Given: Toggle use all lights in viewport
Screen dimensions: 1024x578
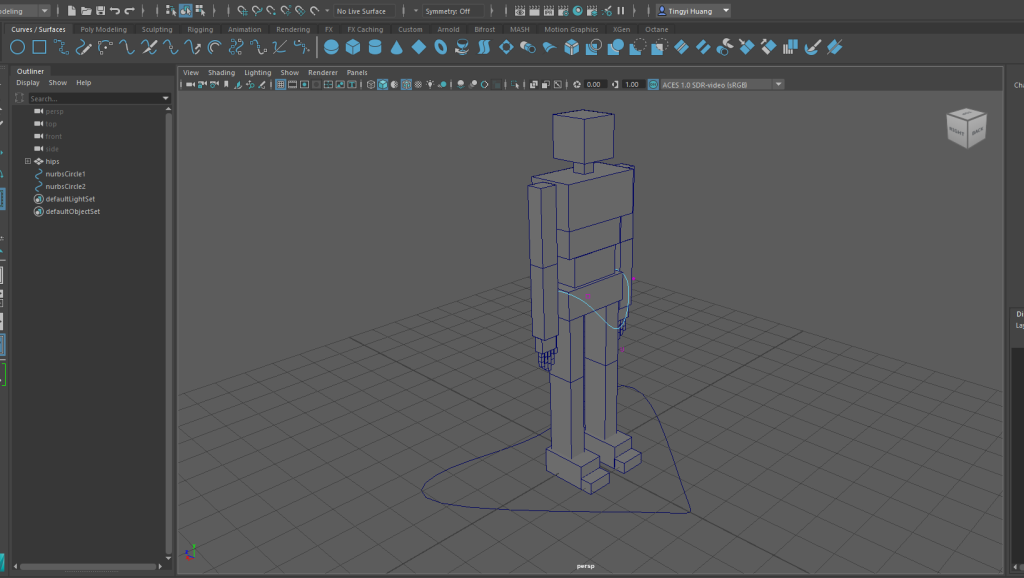Looking at the screenshot, I should [430, 84].
